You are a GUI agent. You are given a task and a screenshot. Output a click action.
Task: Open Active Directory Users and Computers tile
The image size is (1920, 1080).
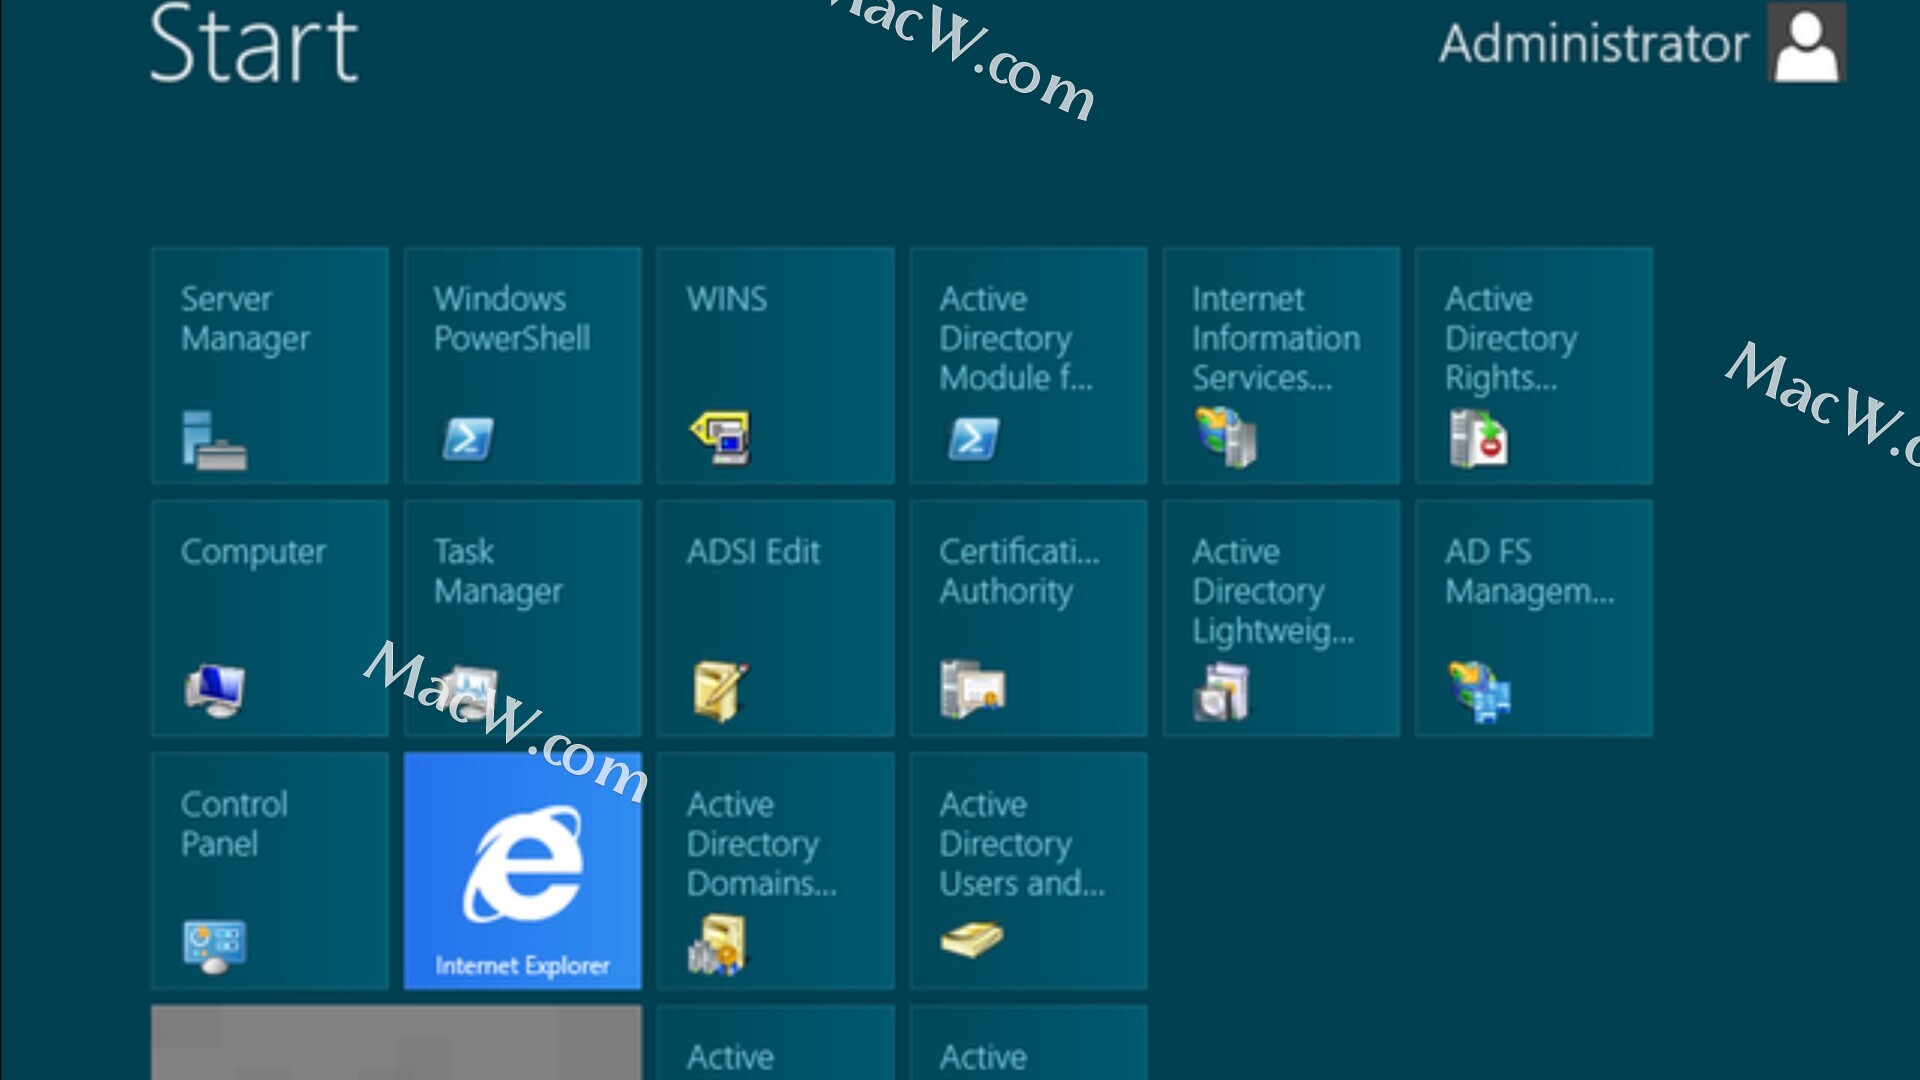[x=1028, y=871]
